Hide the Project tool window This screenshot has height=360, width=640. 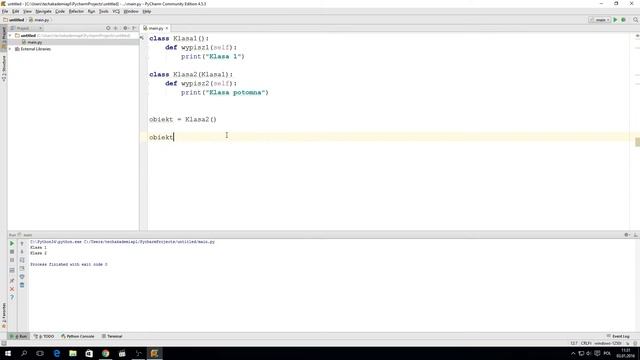[134, 28]
